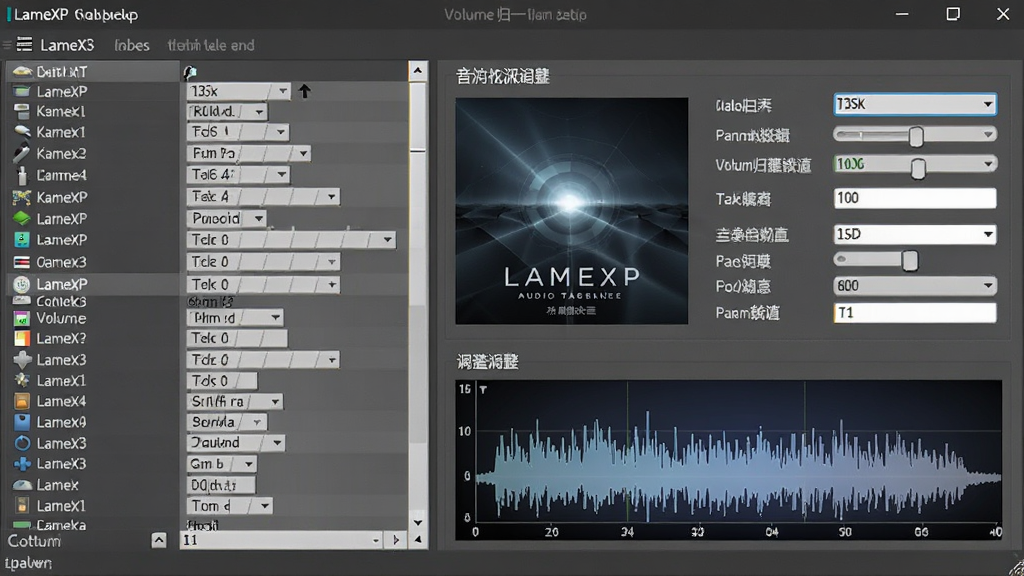Open the LameX3 menu
Screen dimensions: 1024x576
67,45
